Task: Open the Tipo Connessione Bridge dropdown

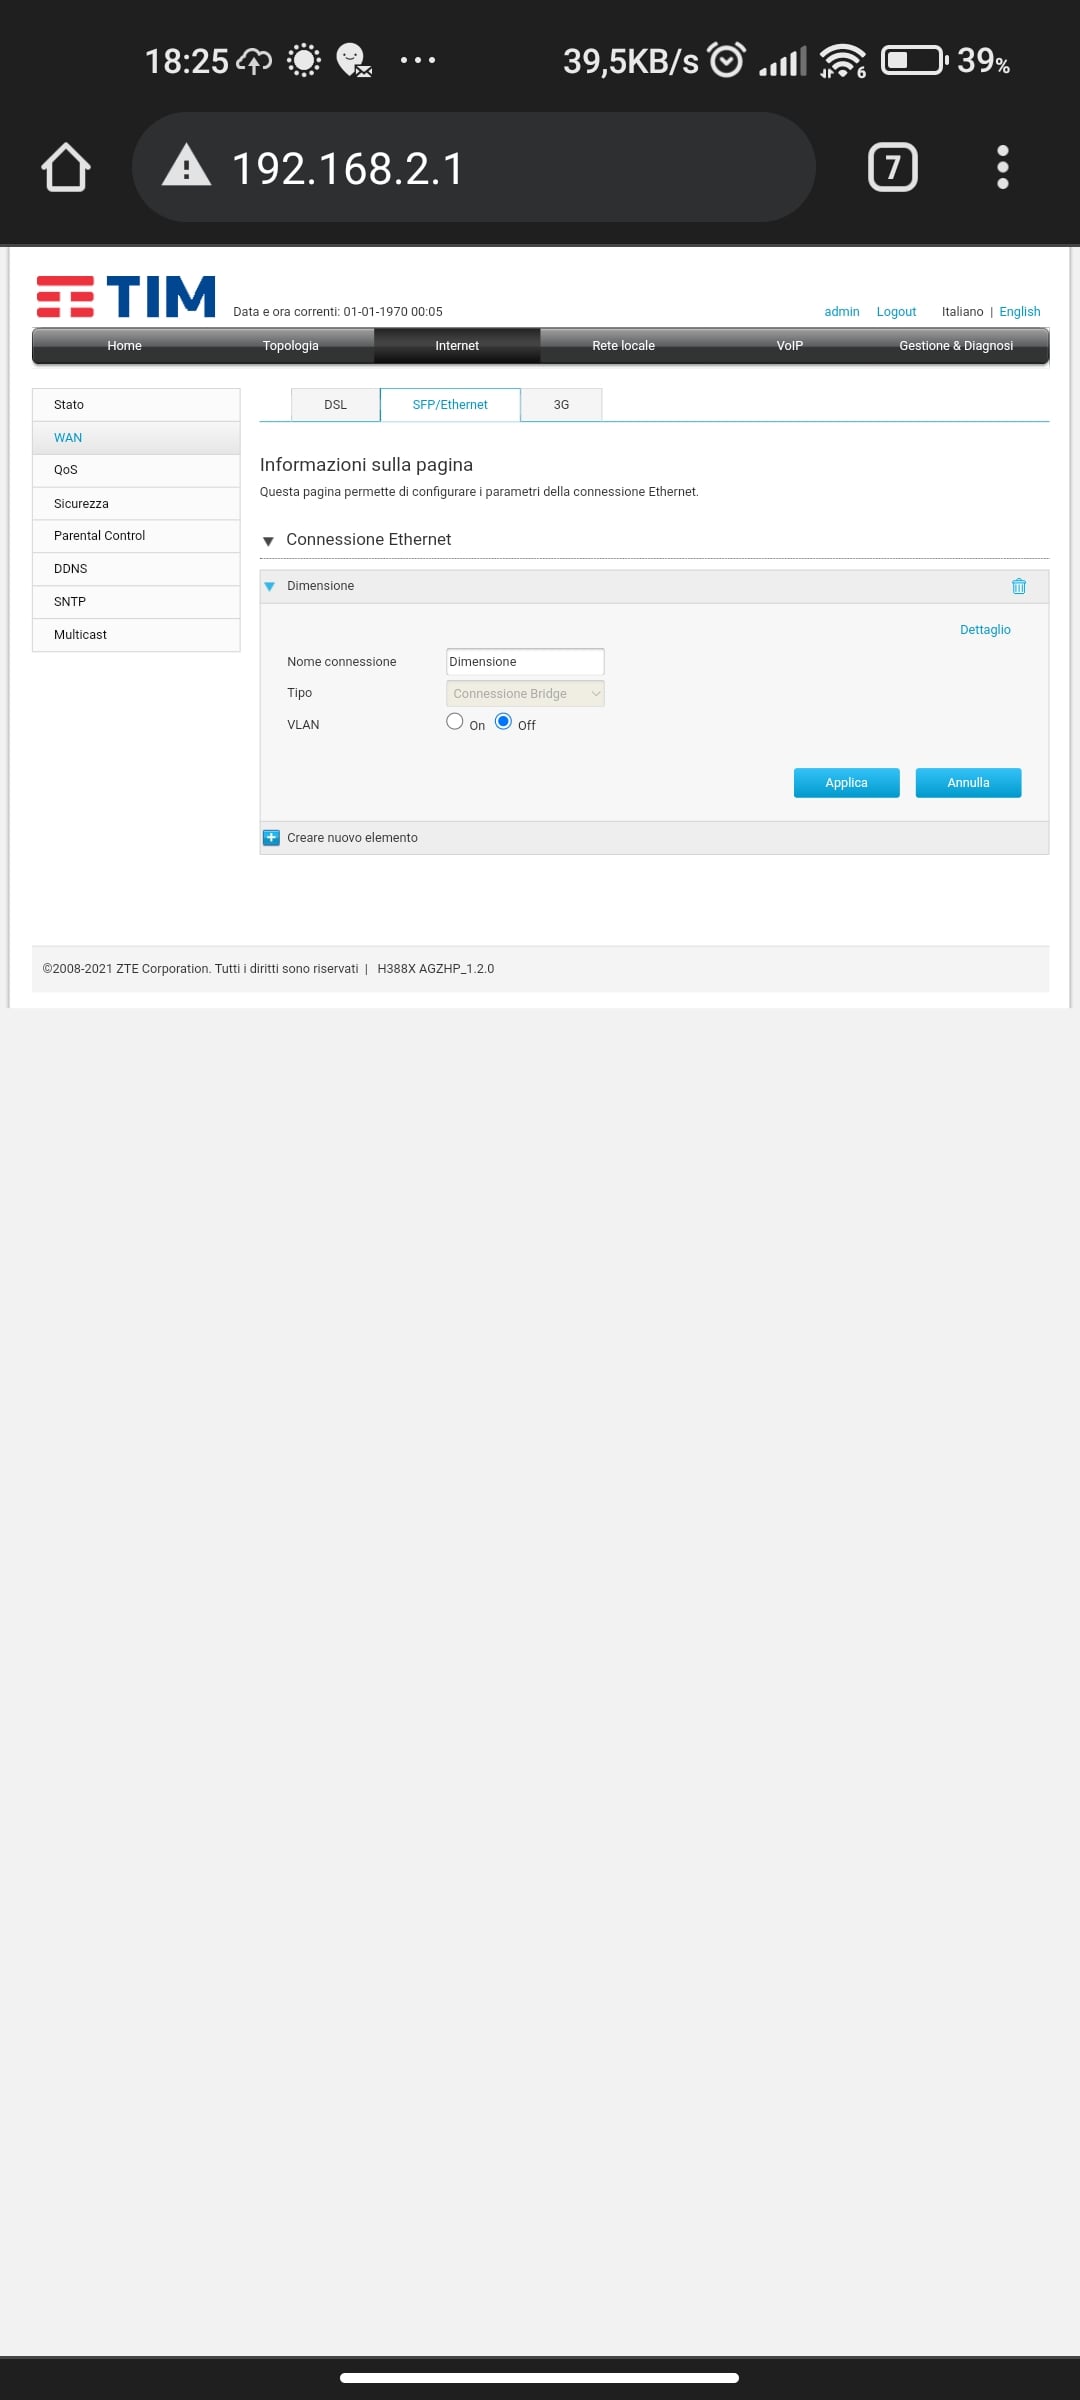Action: (525, 693)
